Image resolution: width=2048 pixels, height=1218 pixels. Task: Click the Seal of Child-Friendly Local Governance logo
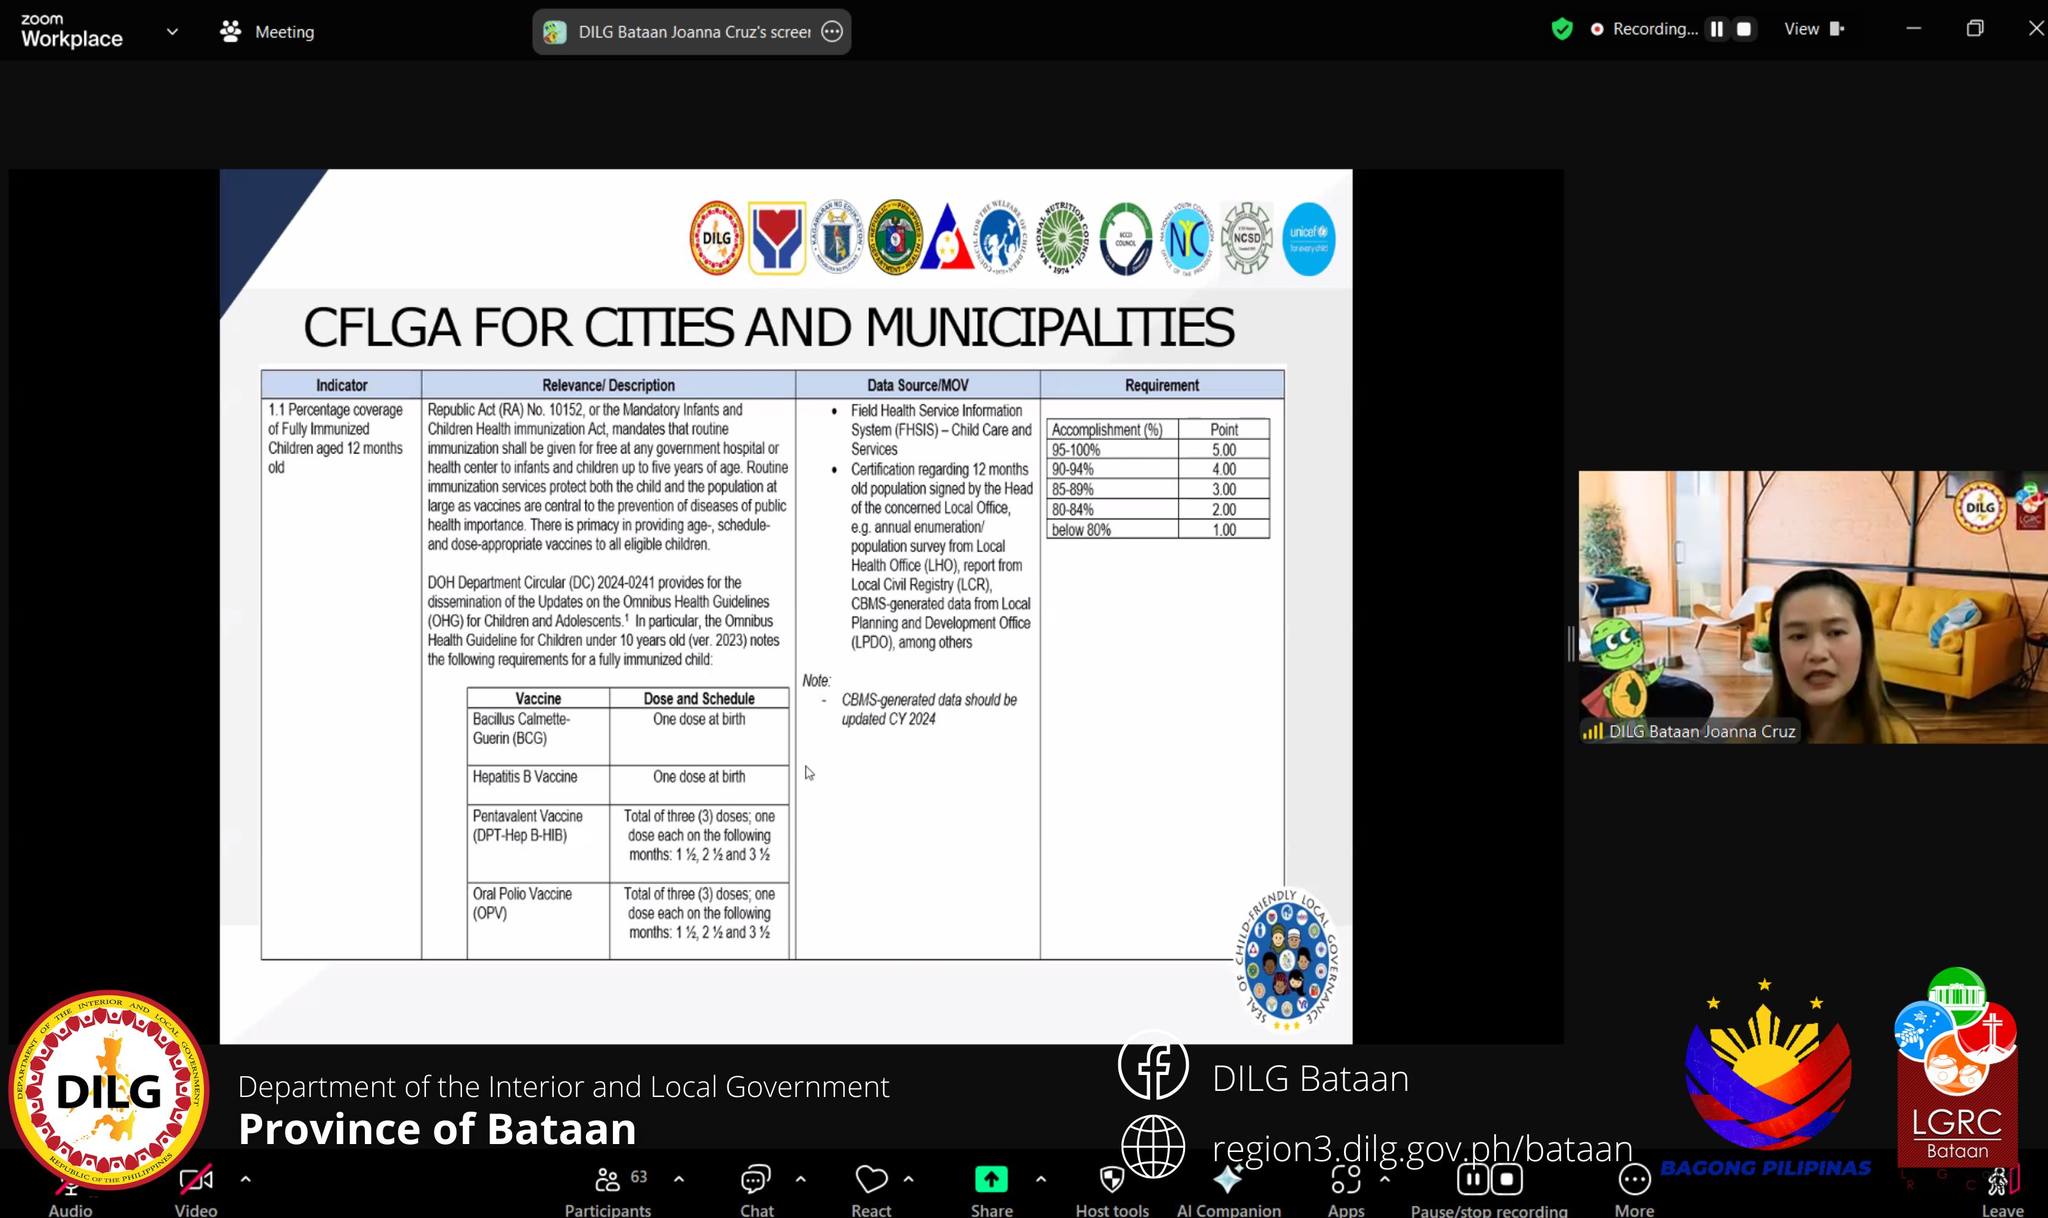click(x=1286, y=961)
